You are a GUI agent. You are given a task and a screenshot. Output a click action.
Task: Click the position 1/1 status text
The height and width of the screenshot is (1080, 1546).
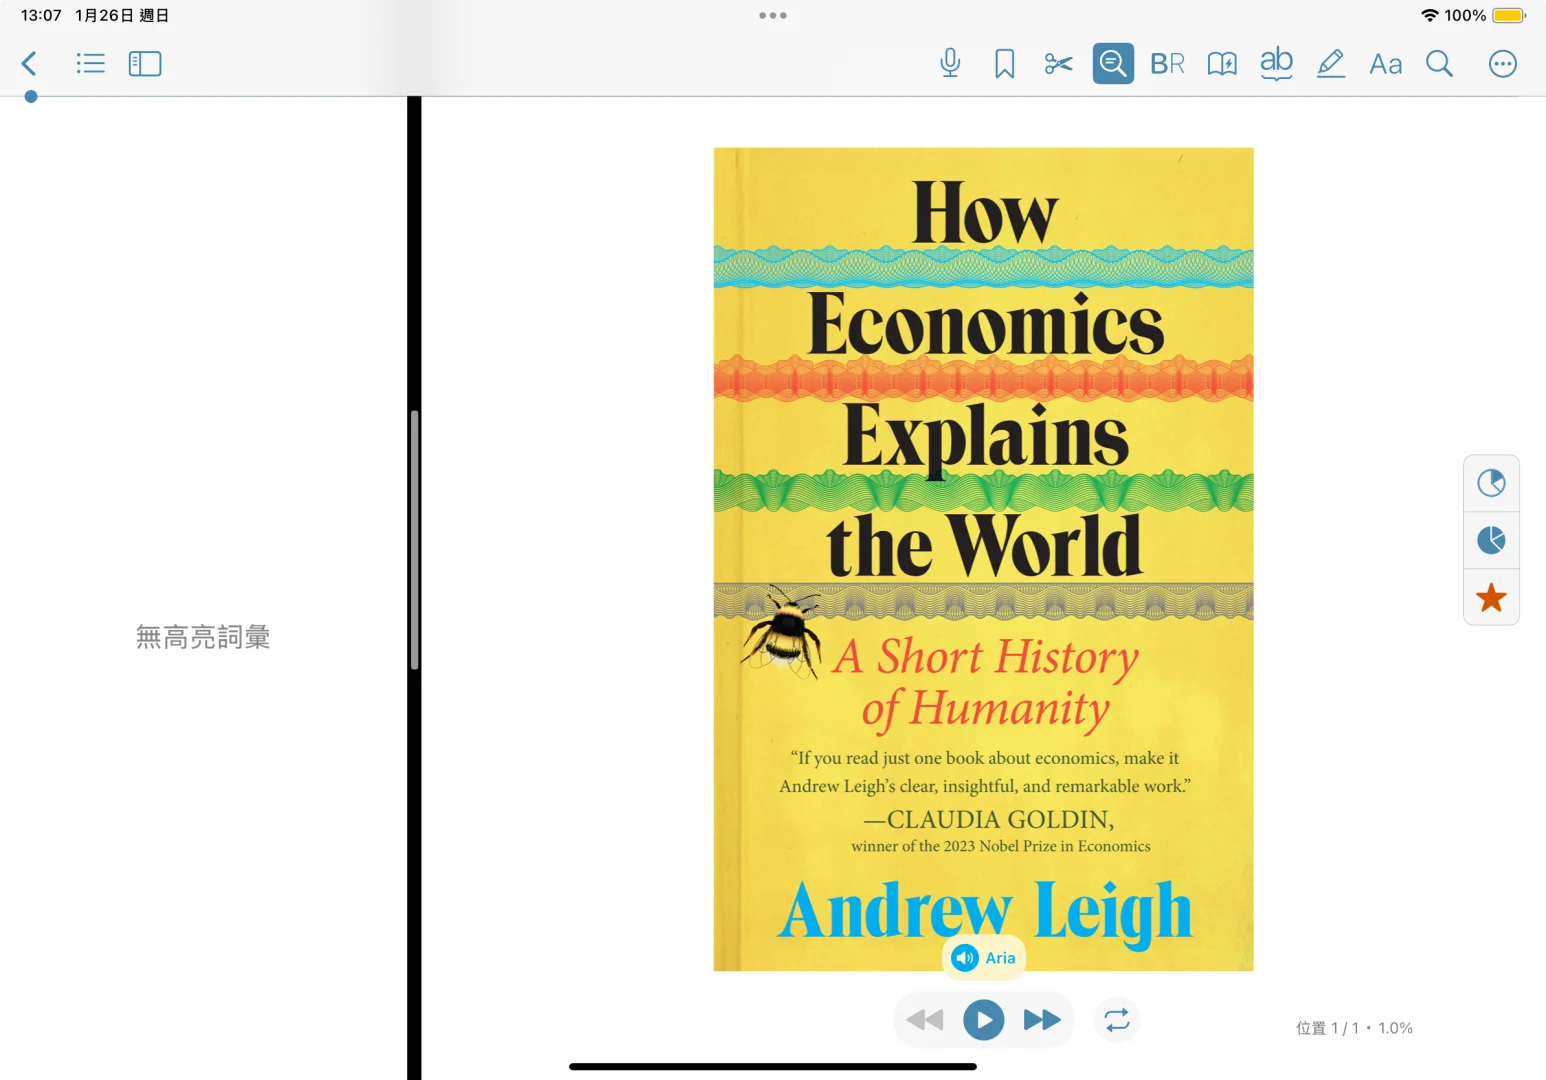(1354, 1028)
